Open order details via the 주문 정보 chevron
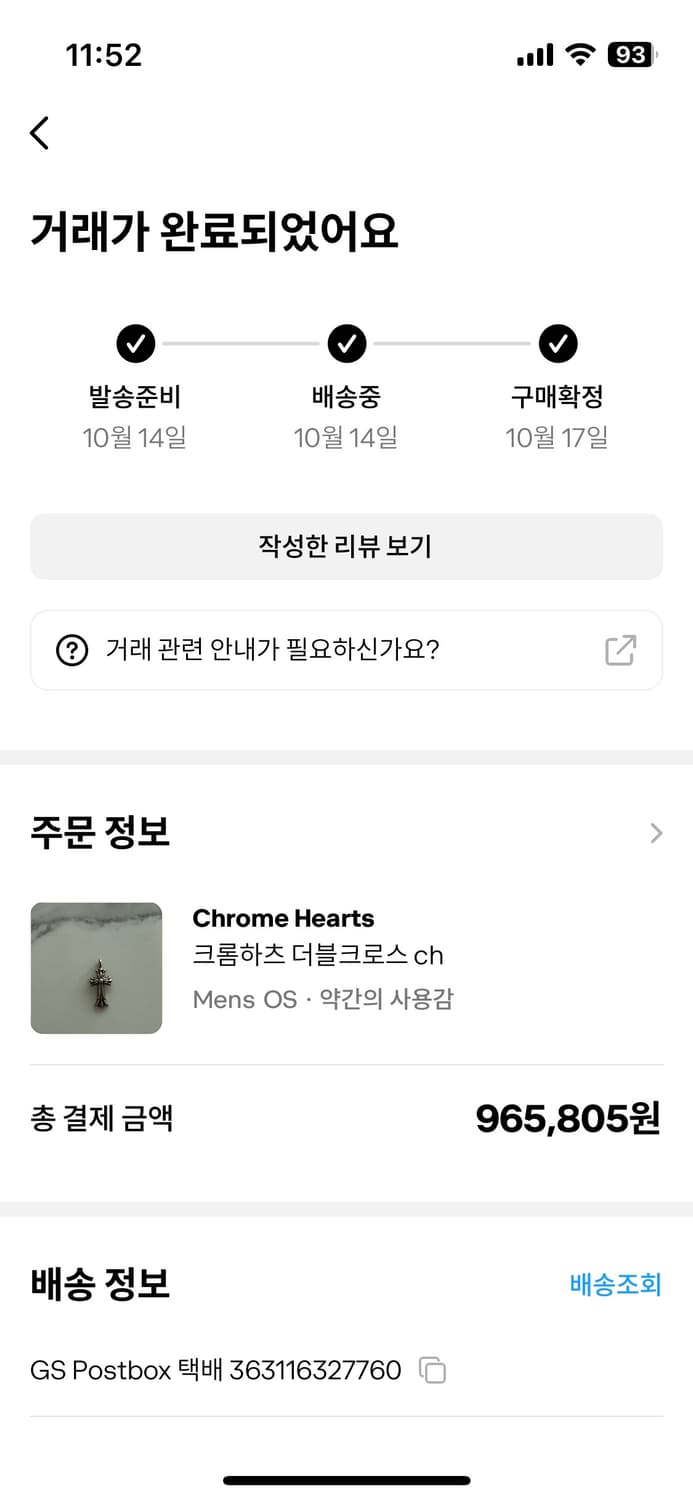This screenshot has height=1500, width=693. point(655,833)
